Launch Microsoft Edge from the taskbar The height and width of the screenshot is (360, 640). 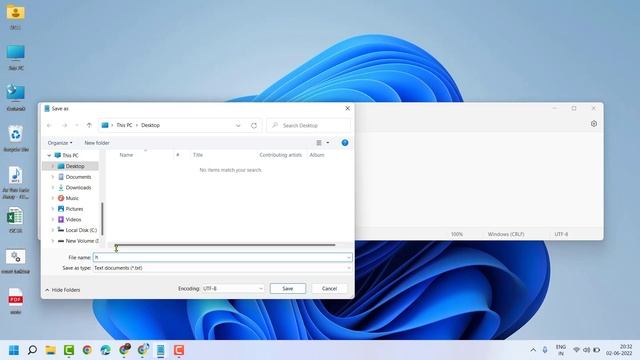point(105,350)
